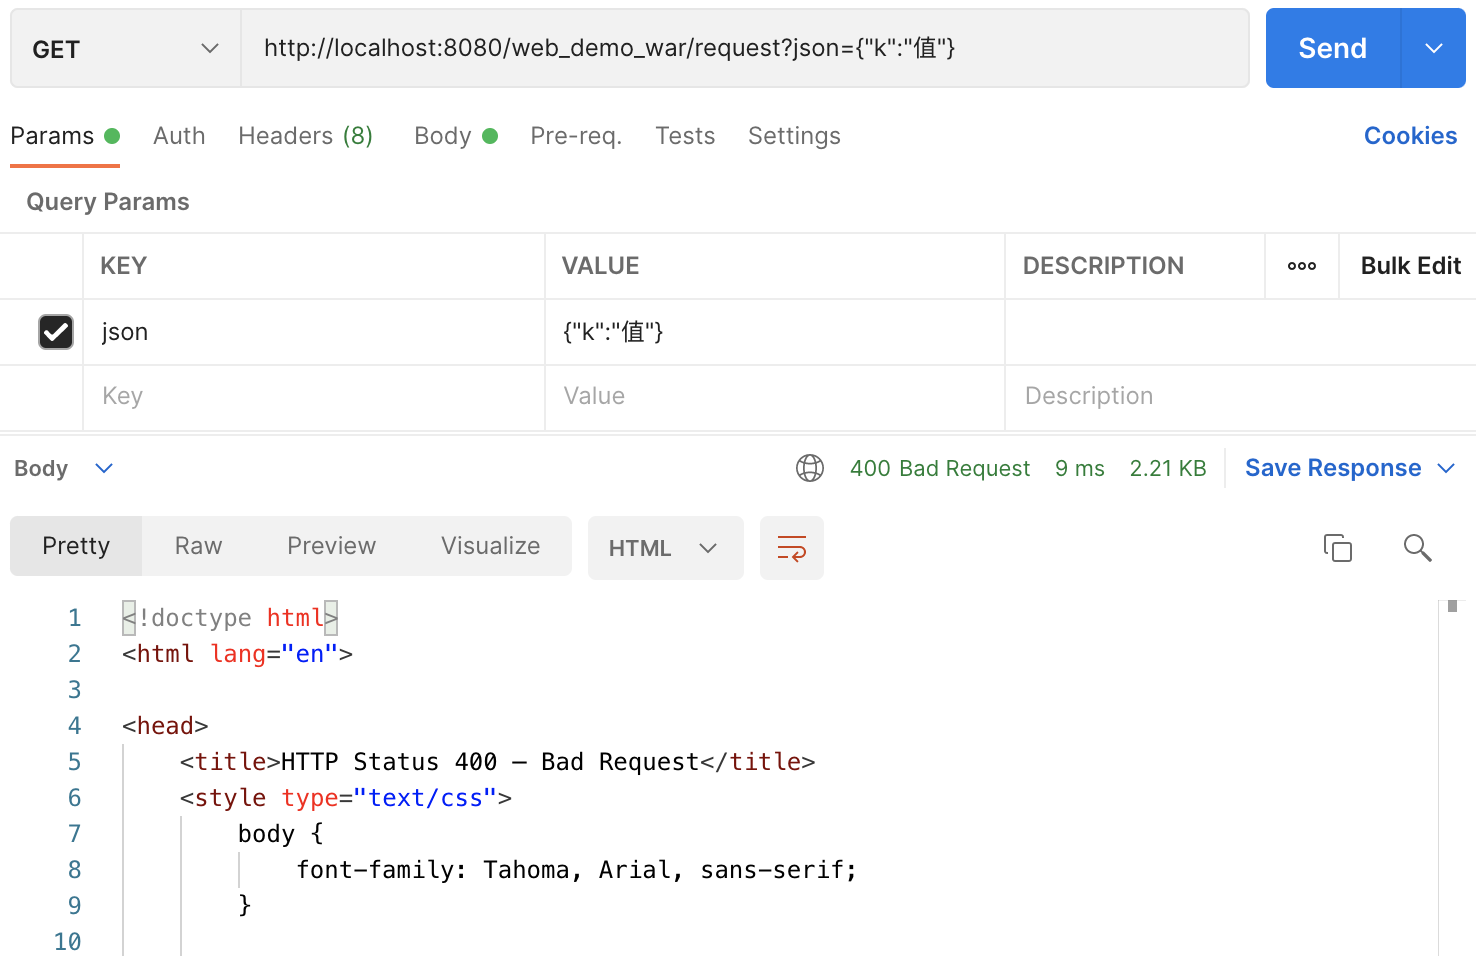The height and width of the screenshot is (956, 1476).
Task: Expand the Send button arrow options
Action: tap(1433, 49)
